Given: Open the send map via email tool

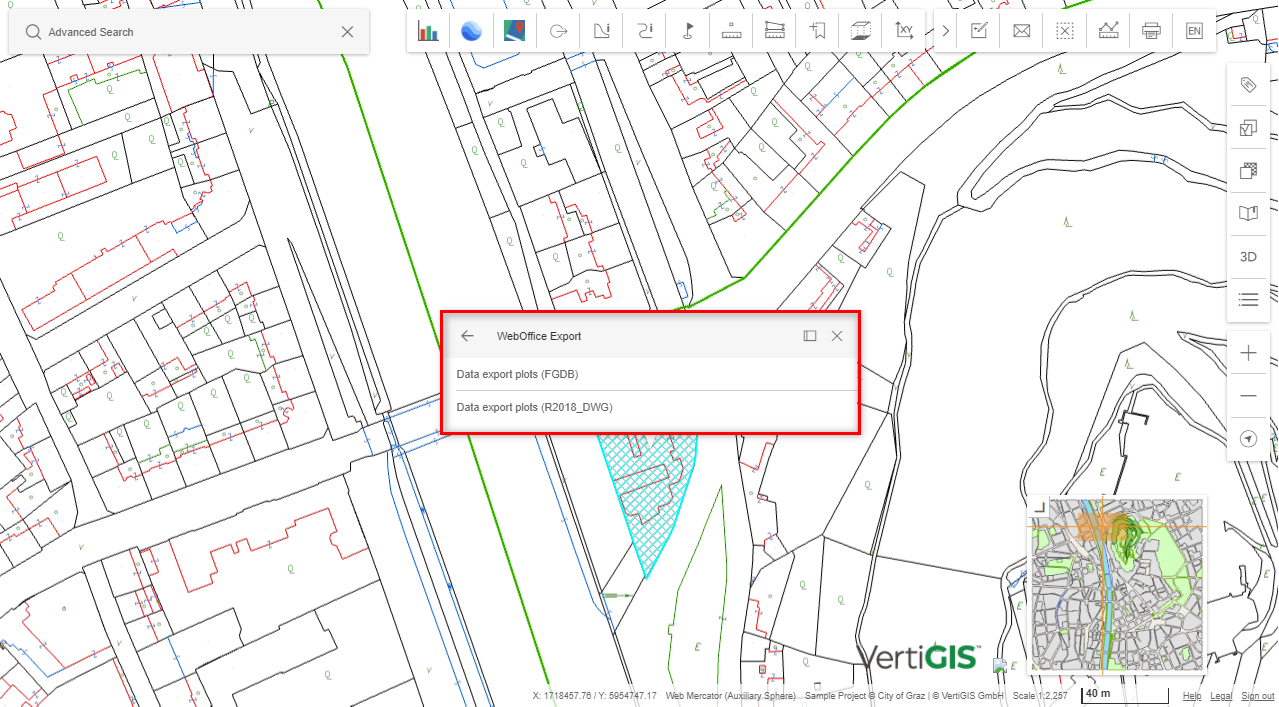Looking at the screenshot, I should click(x=1021, y=30).
